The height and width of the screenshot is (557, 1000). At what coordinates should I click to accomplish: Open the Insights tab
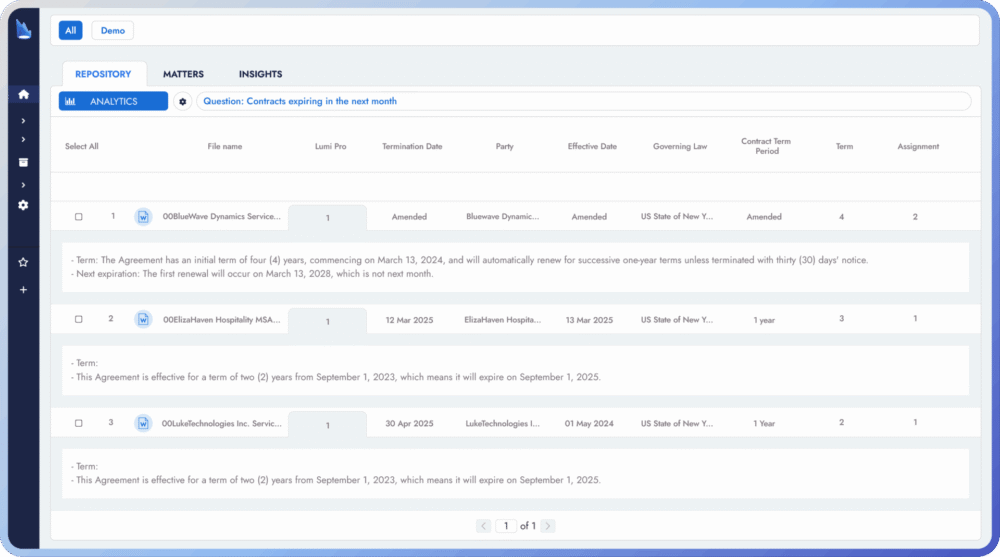point(260,74)
